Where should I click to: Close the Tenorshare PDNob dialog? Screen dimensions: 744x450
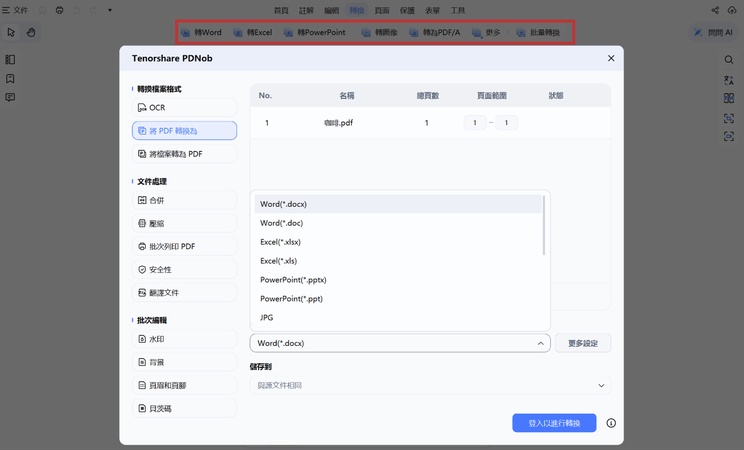(611, 58)
